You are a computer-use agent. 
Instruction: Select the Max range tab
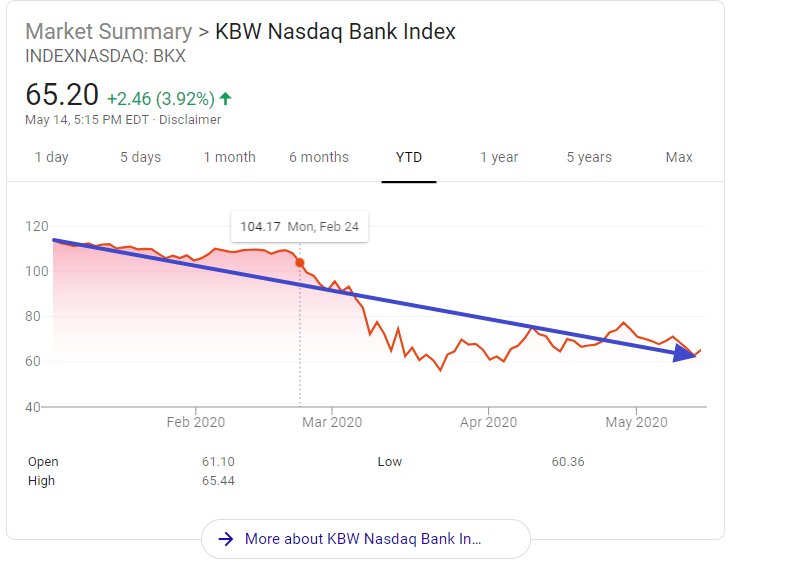click(x=679, y=157)
